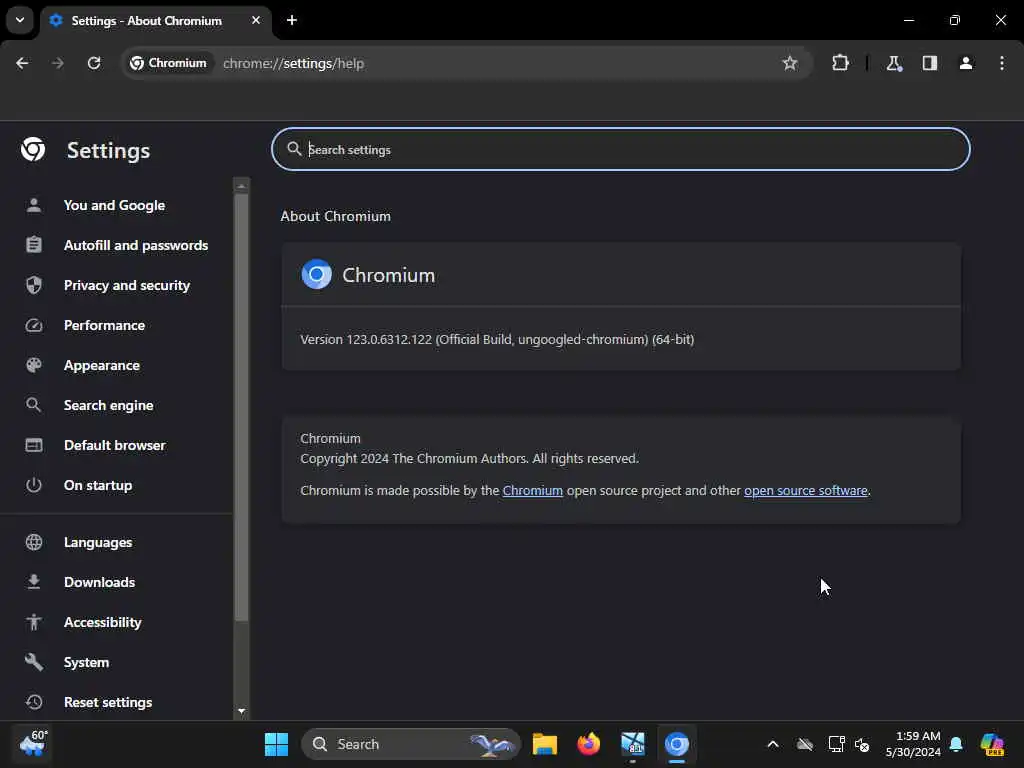Open the Chrome Labs flask icon
The image size is (1024, 768).
[894, 63]
